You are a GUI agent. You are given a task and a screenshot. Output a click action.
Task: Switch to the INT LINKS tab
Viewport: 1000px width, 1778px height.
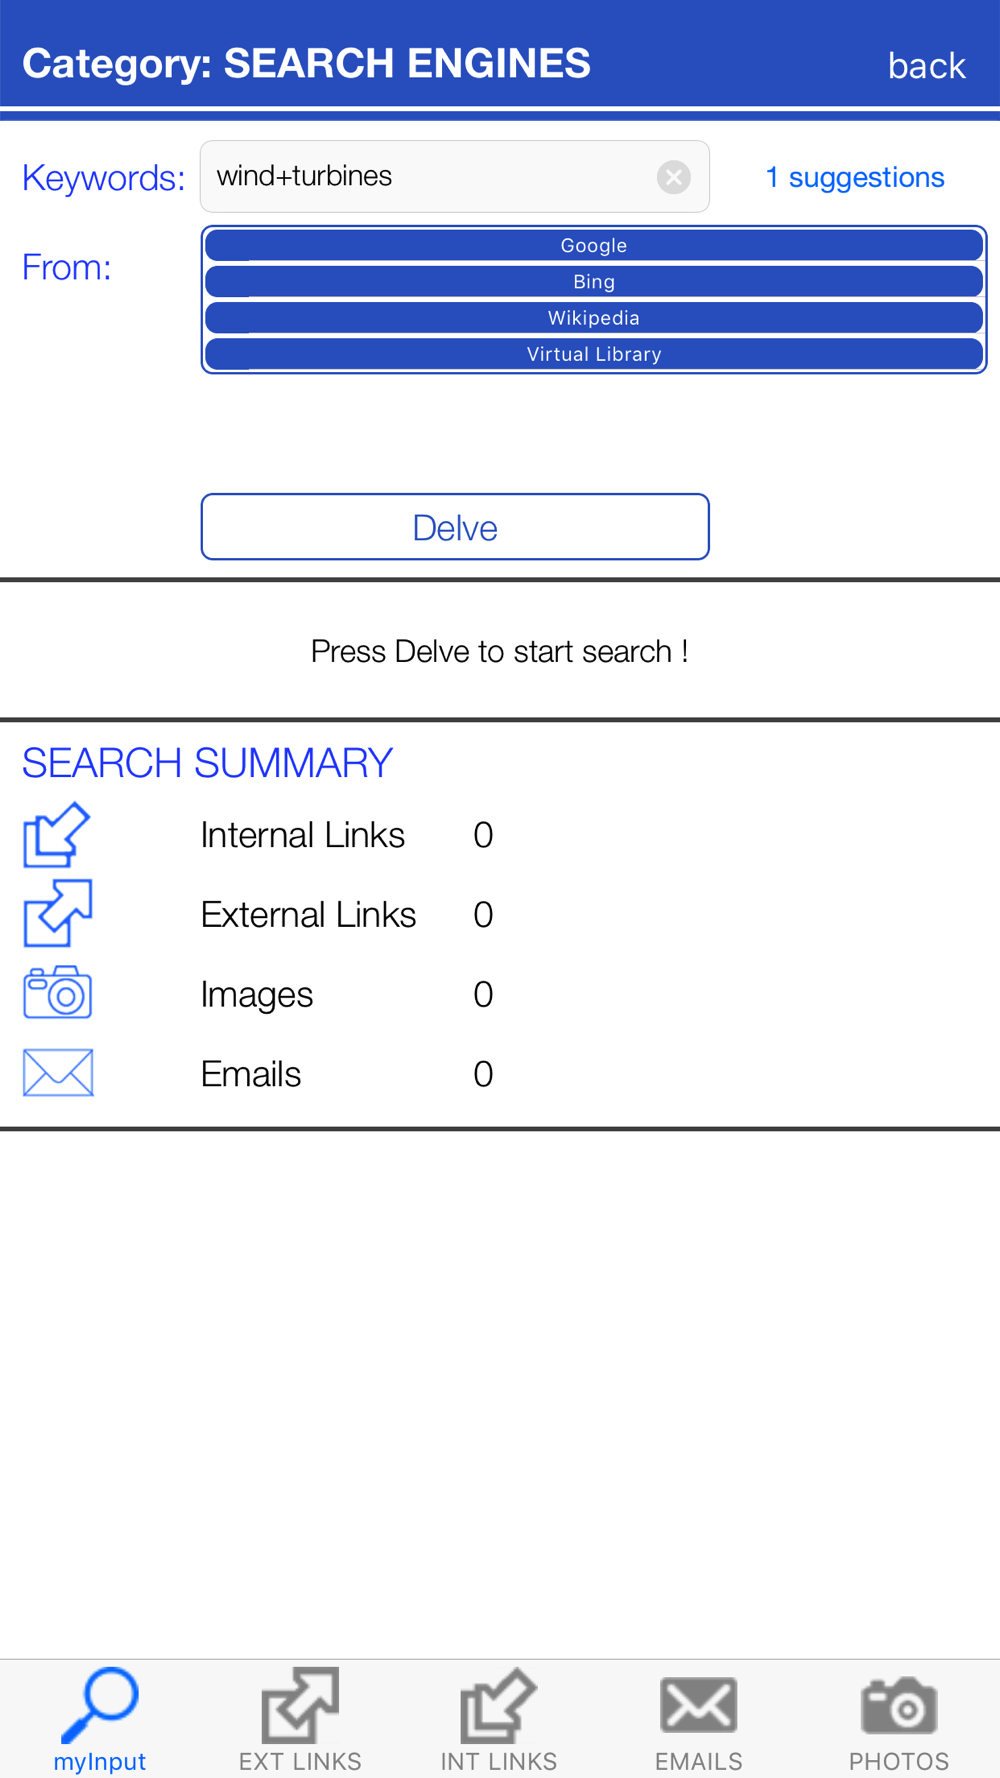pyautogui.click(x=499, y=1719)
